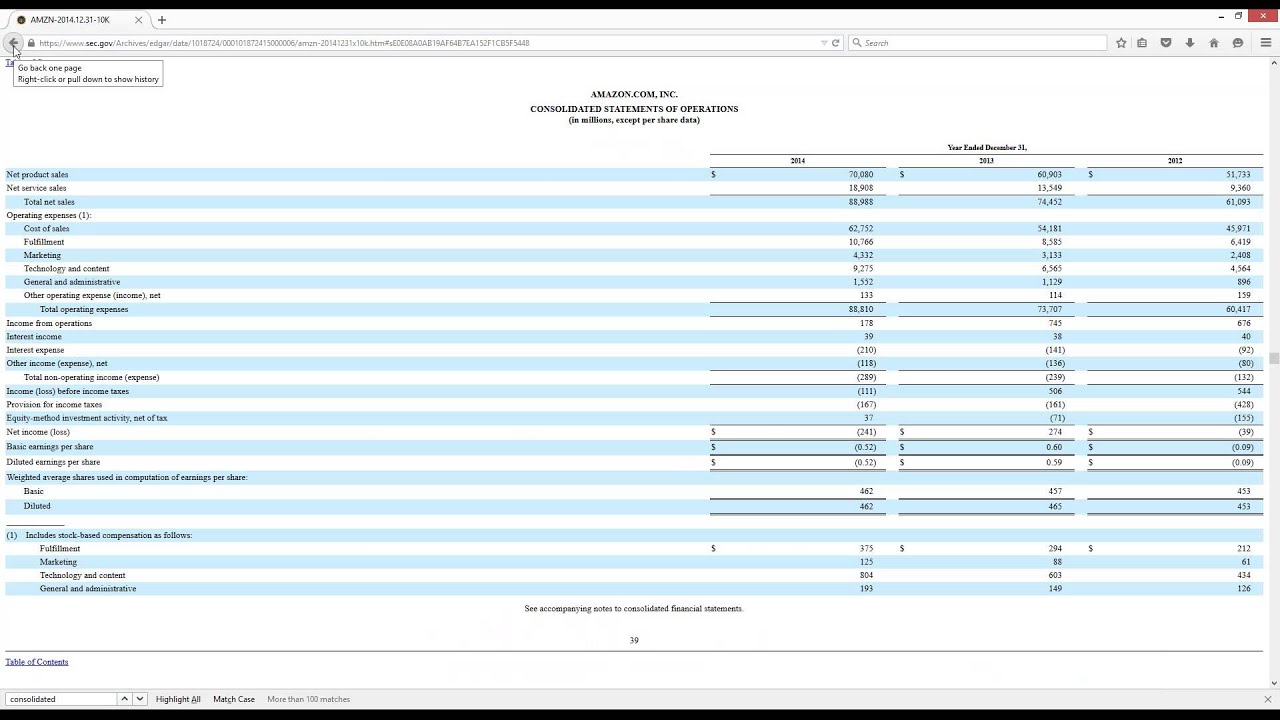Open the Hello chat smiley icon
Viewport: 1280px width, 720px height.
1238,43
